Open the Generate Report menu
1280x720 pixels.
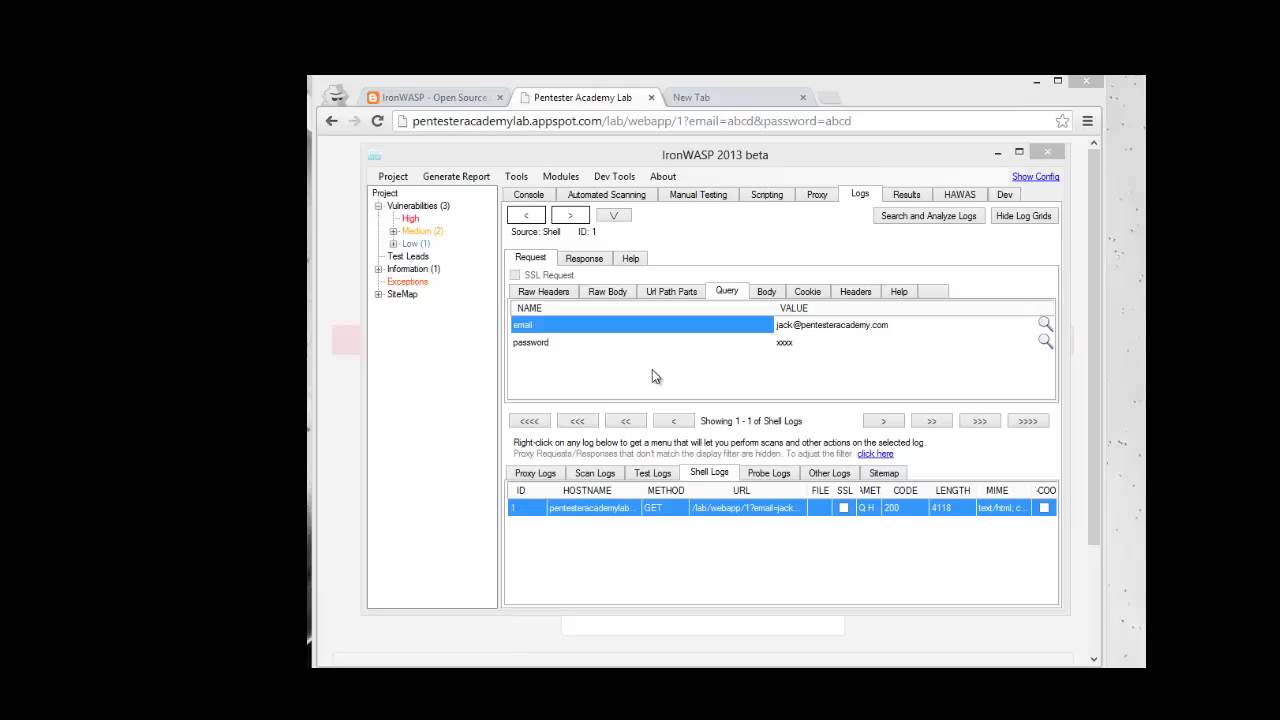click(456, 177)
